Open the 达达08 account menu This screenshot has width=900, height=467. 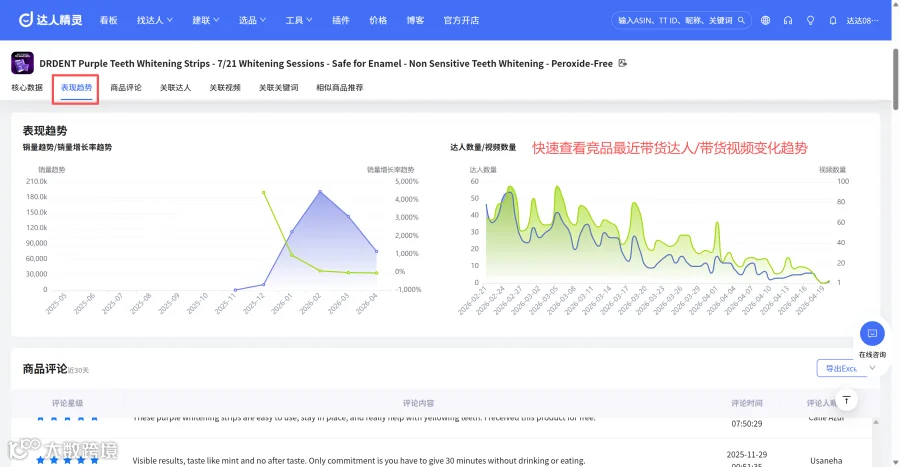point(862,20)
